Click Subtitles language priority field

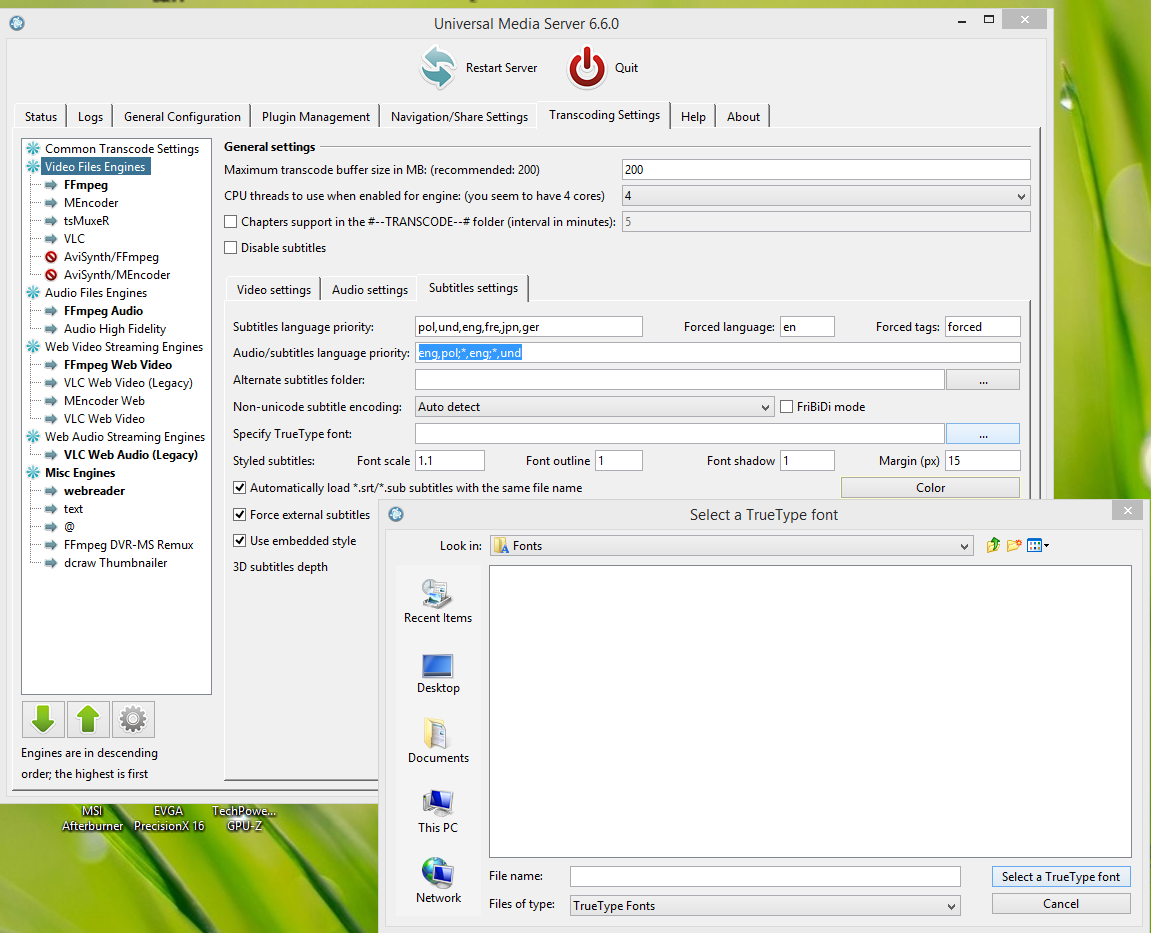tap(529, 327)
